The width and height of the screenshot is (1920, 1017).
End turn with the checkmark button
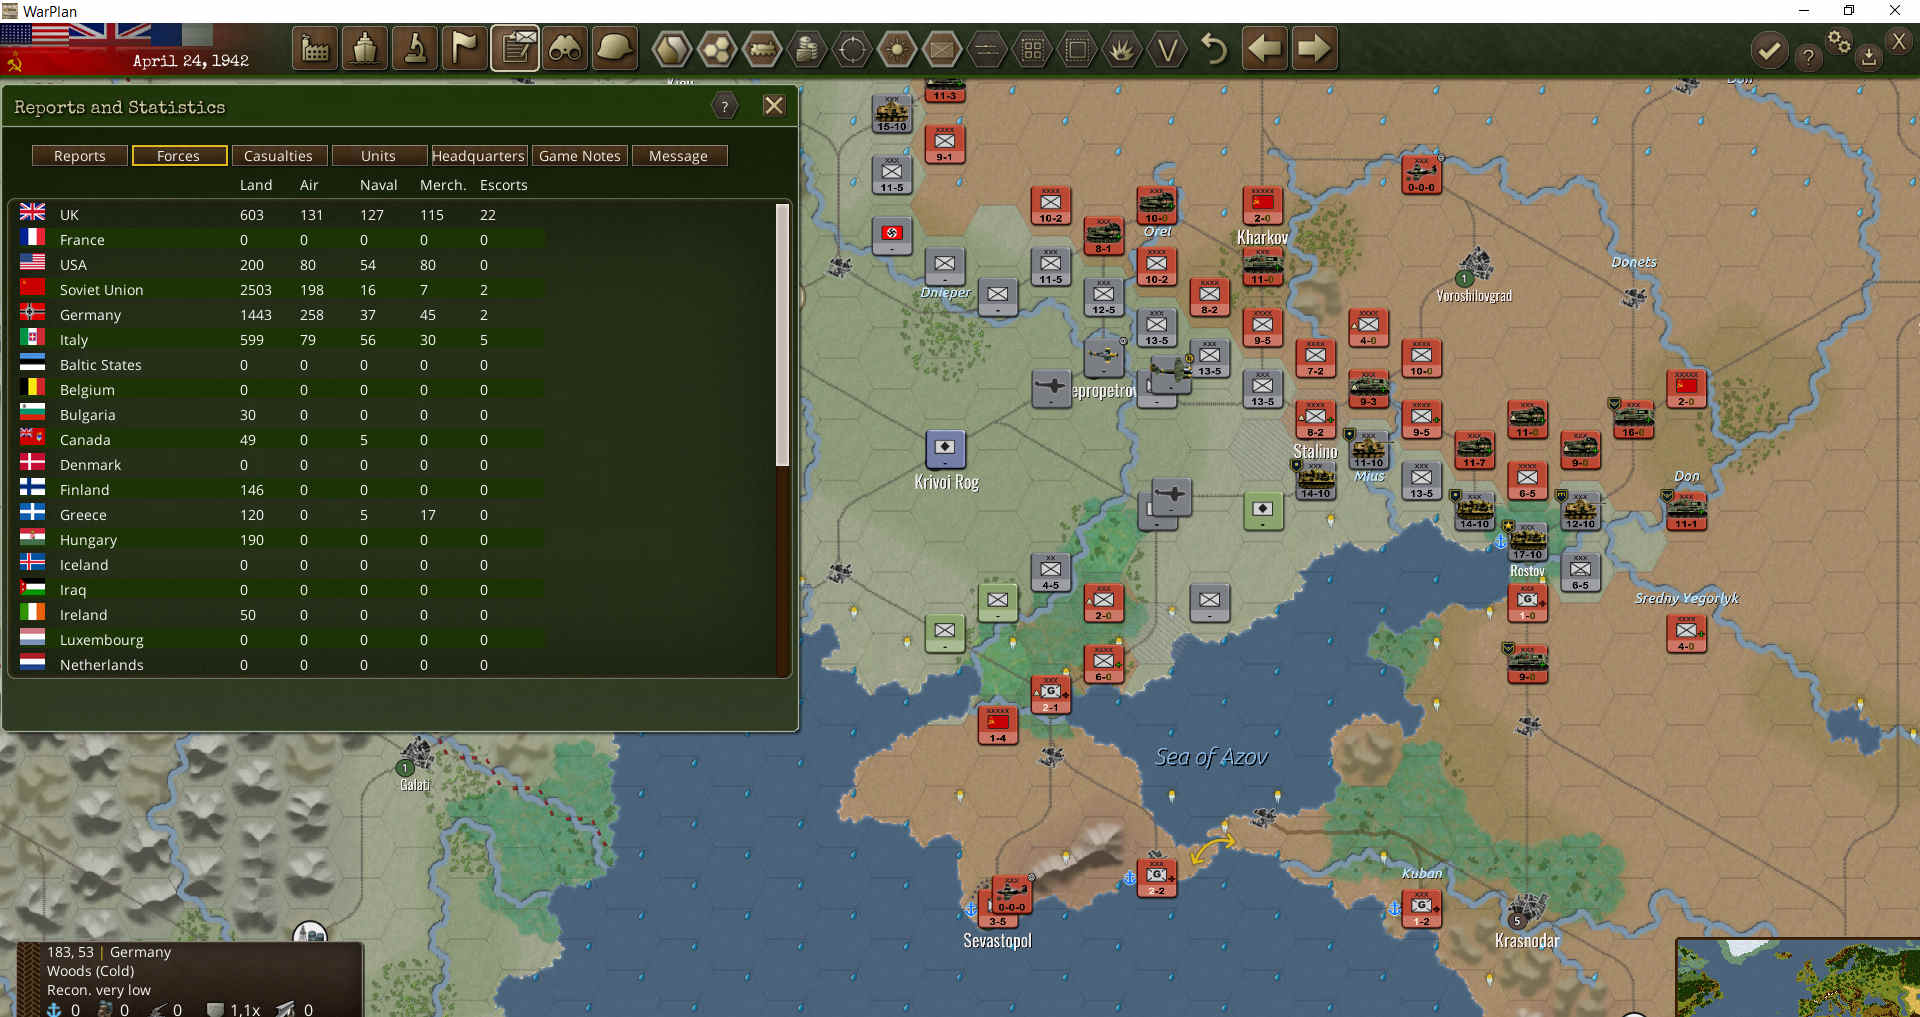pos(1769,50)
